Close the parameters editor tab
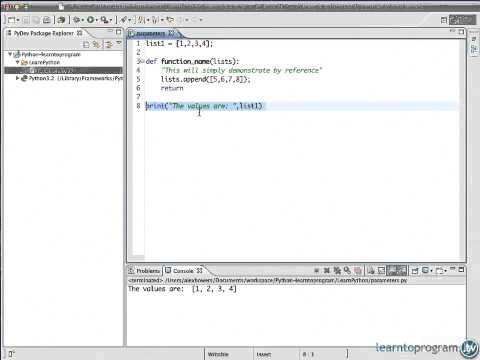The image size is (480, 360). [x=171, y=33]
